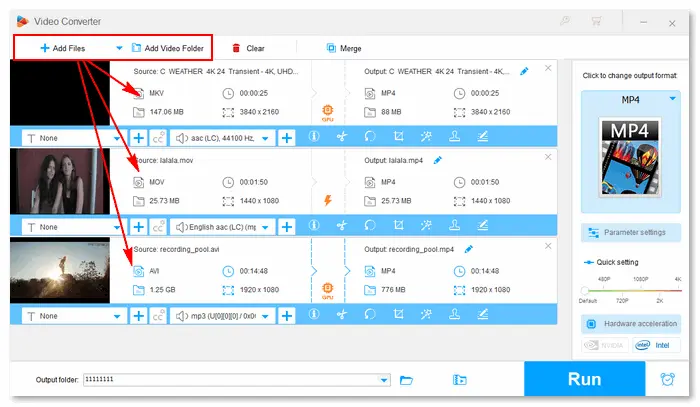The height and width of the screenshot is (407, 700).
Task: Open mp3 audio track dropdown
Action: pos(222,316)
